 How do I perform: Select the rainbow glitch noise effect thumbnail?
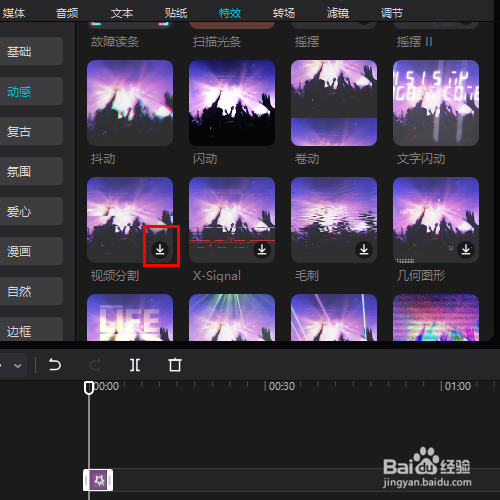pos(436,318)
